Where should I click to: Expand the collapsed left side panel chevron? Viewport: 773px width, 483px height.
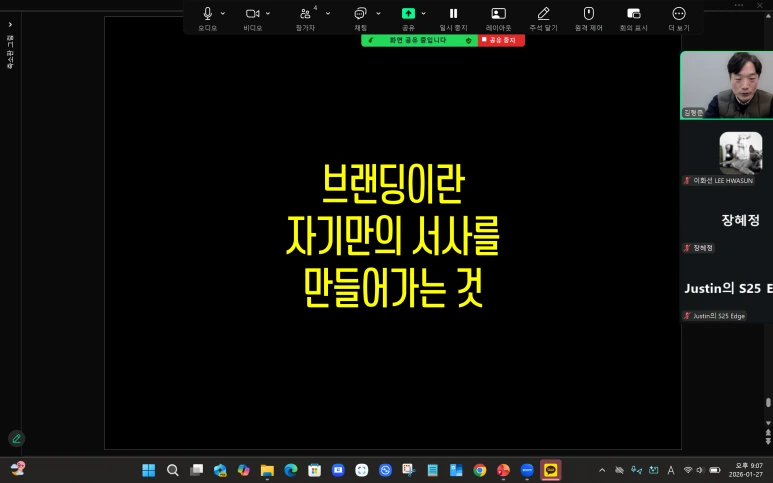point(10,25)
